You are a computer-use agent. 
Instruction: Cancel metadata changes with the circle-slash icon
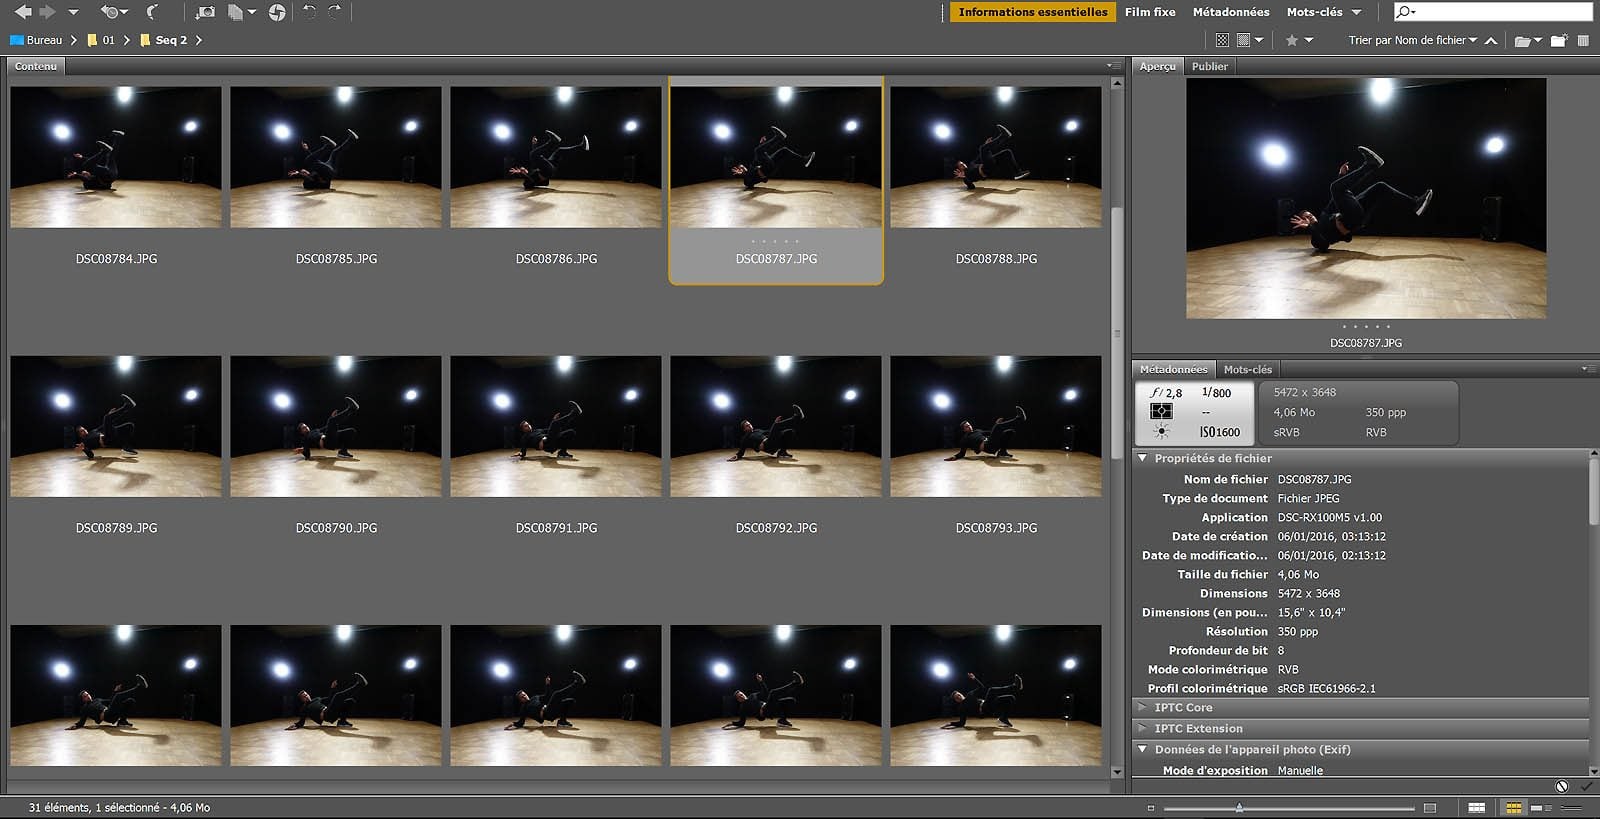tap(1562, 787)
